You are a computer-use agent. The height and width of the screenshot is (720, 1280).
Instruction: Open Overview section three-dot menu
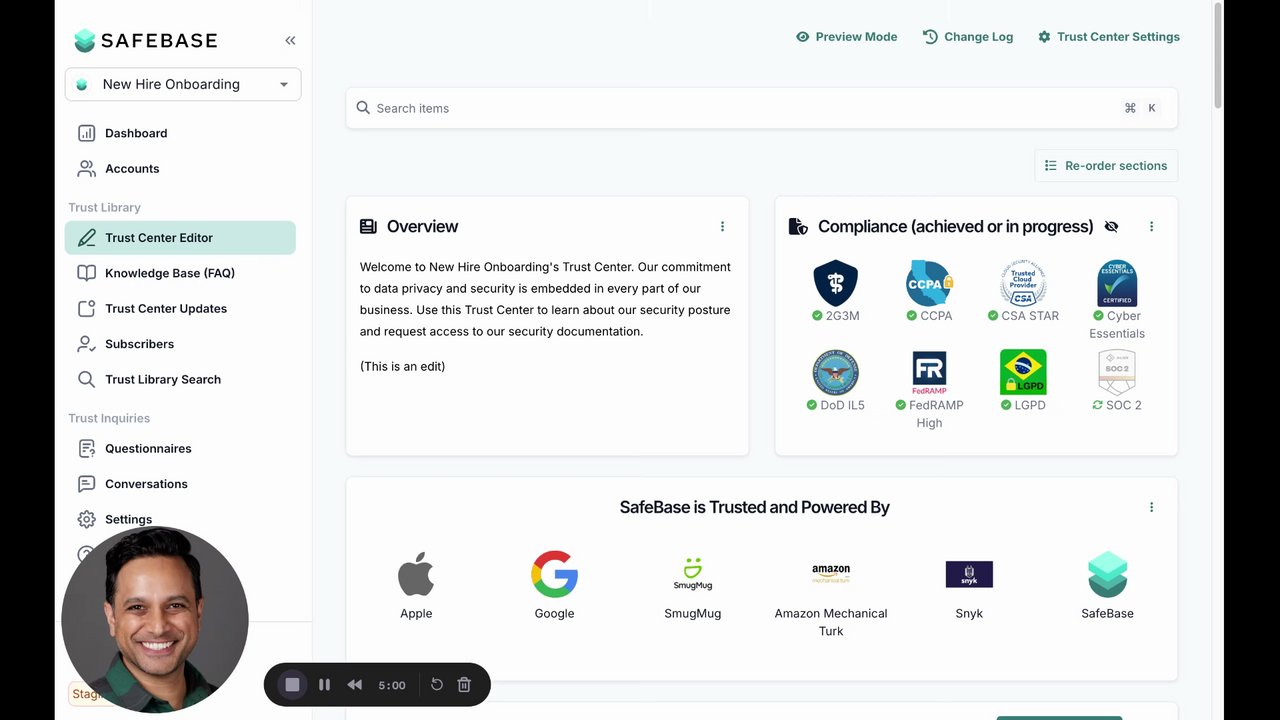point(722,227)
